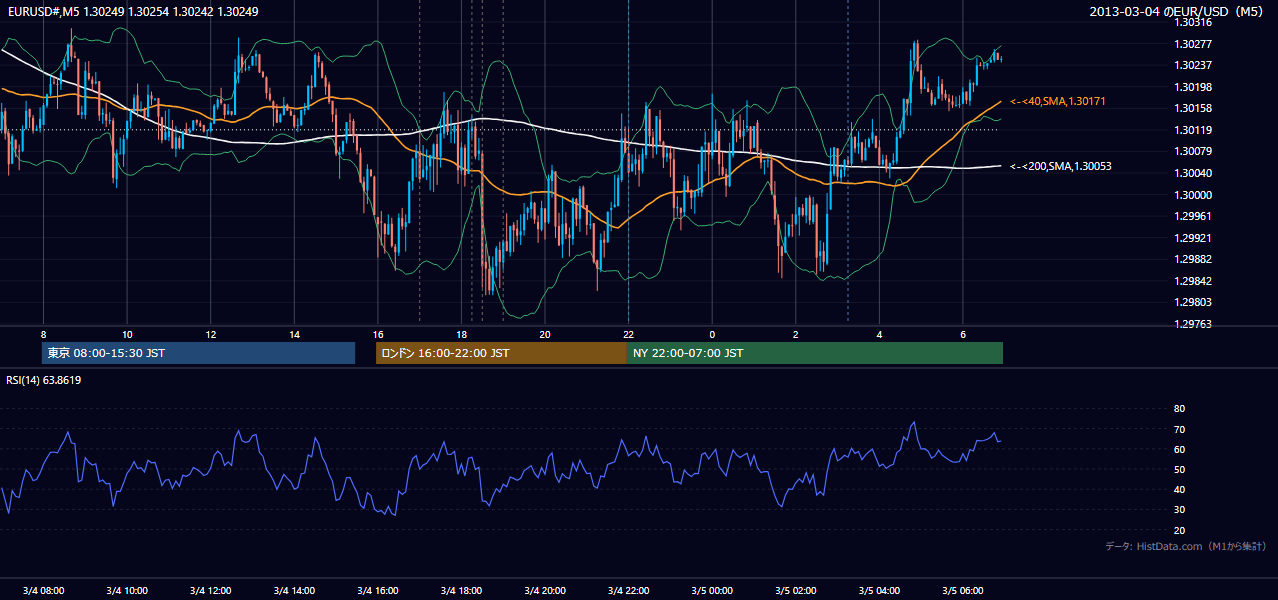Click hour label 14 under the price chart

294,334
